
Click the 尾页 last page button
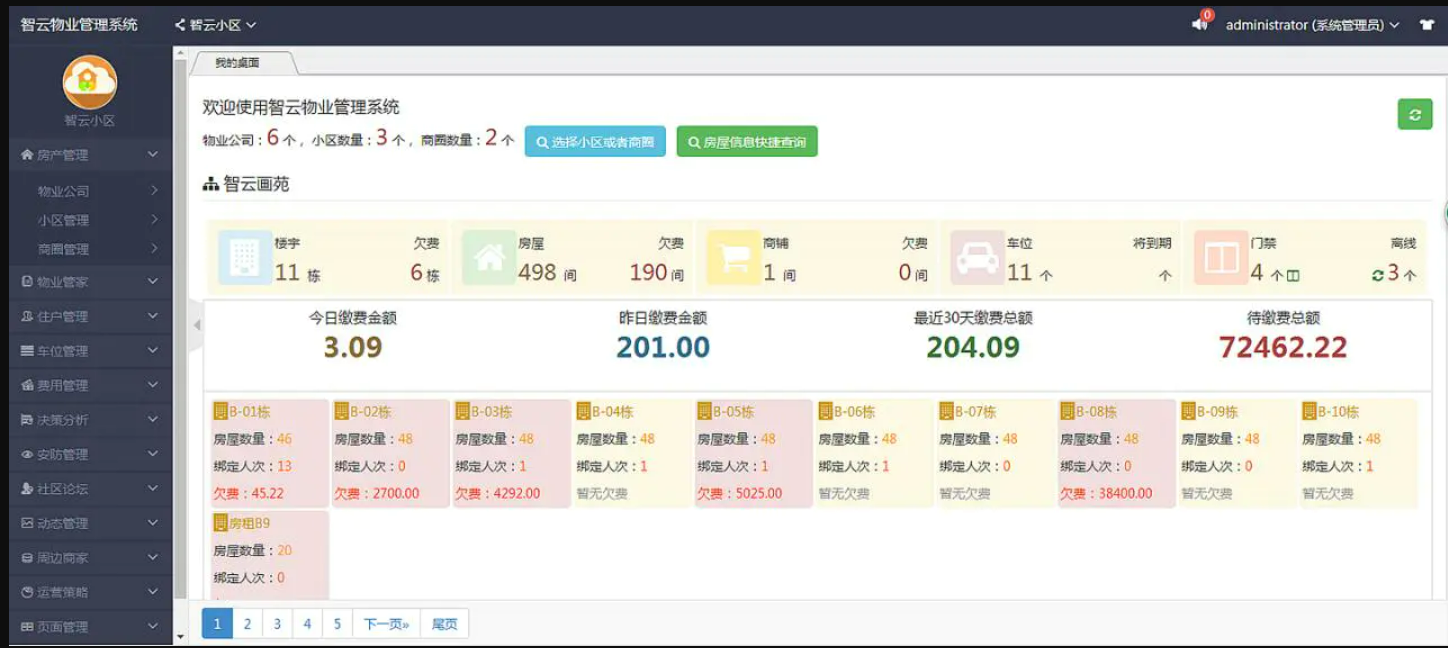(444, 624)
